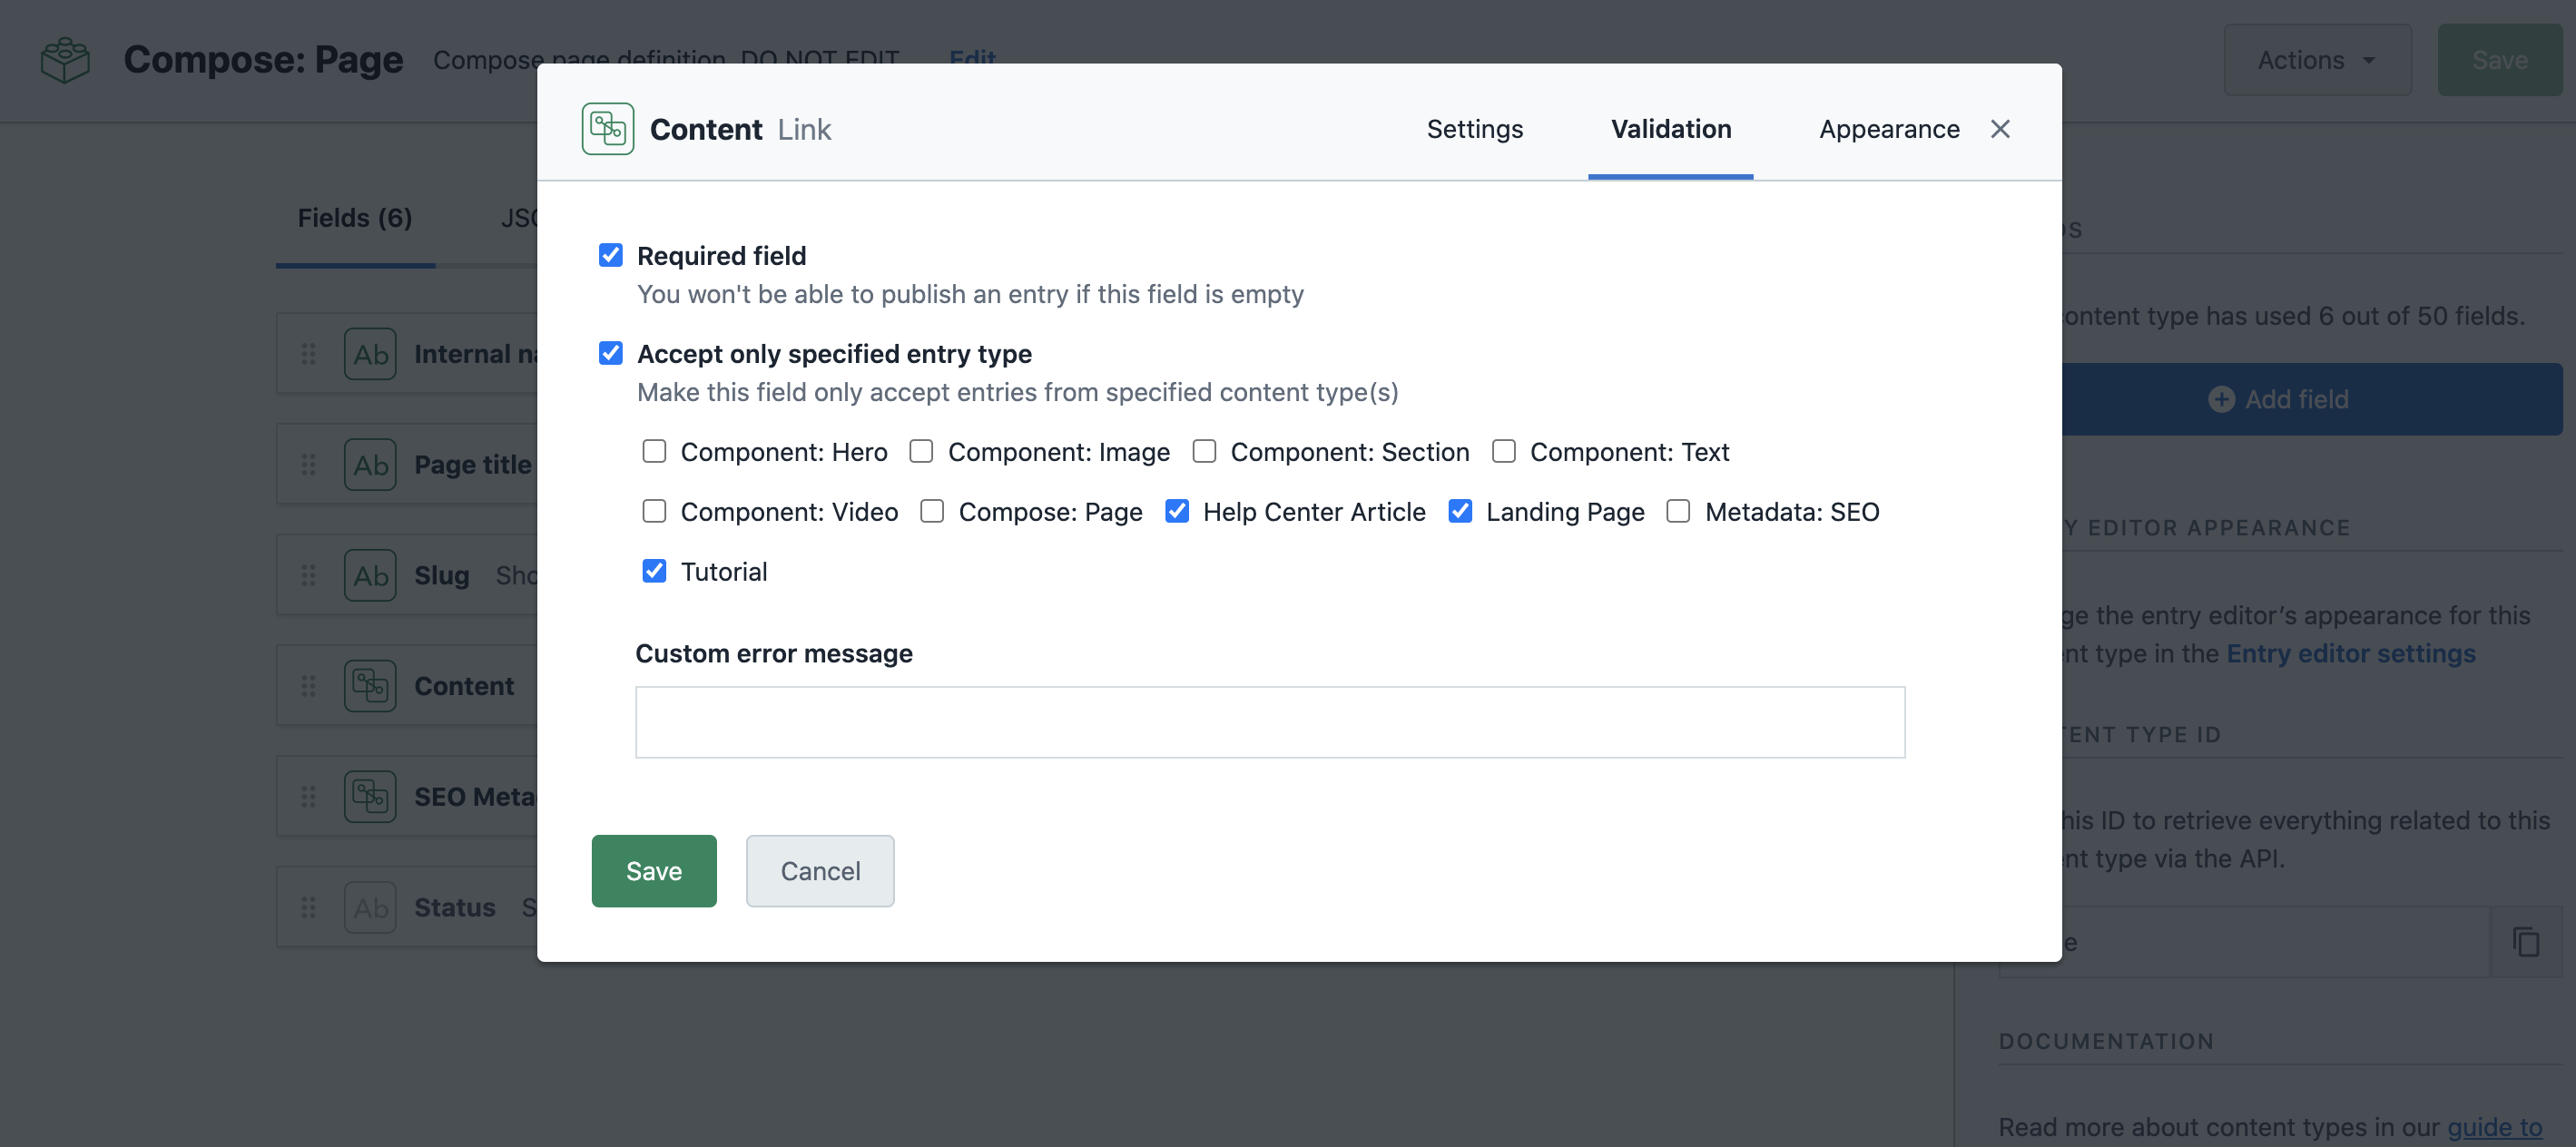Copy the content type ID with the copy icon
Viewport: 2576px width, 1147px height.
pyautogui.click(x=2525, y=942)
